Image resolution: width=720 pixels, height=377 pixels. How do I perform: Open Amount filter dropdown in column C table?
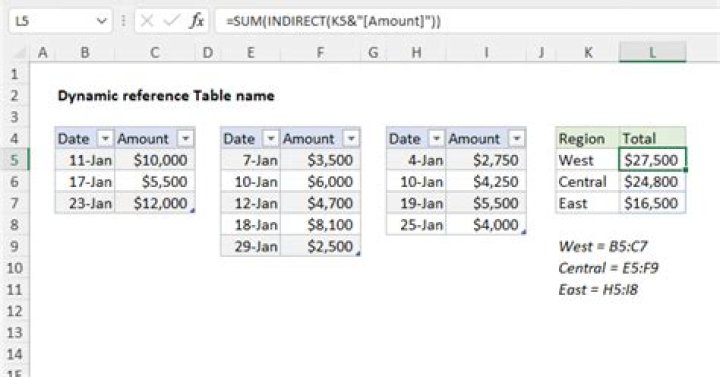click(186, 138)
